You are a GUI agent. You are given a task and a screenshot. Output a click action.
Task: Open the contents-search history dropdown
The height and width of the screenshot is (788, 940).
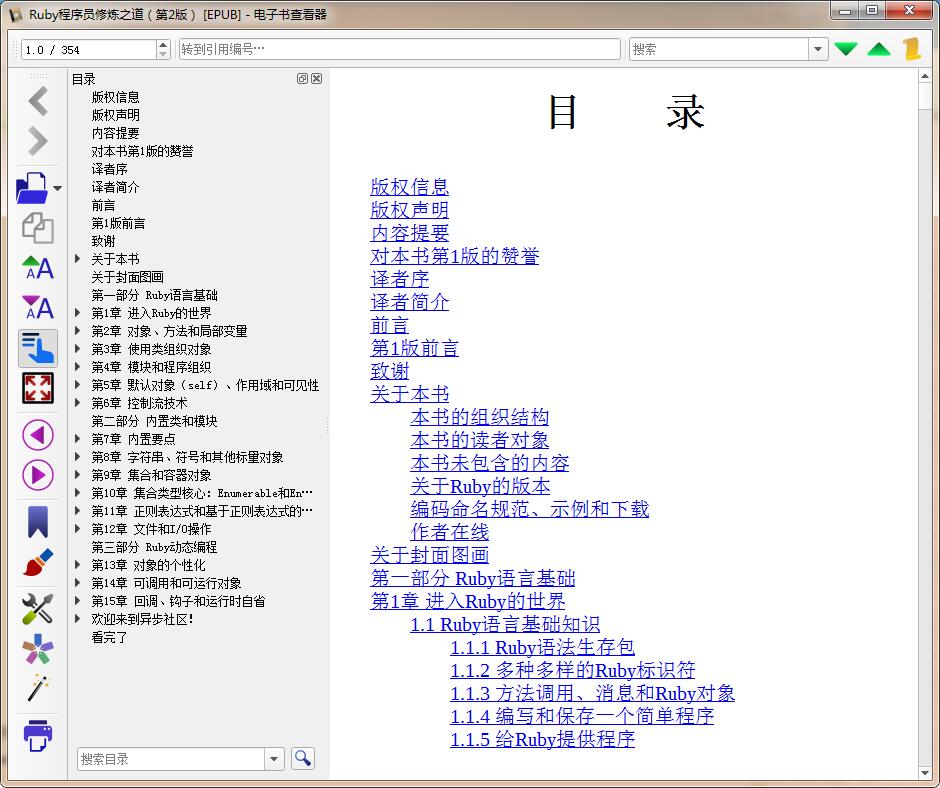(x=274, y=759)
